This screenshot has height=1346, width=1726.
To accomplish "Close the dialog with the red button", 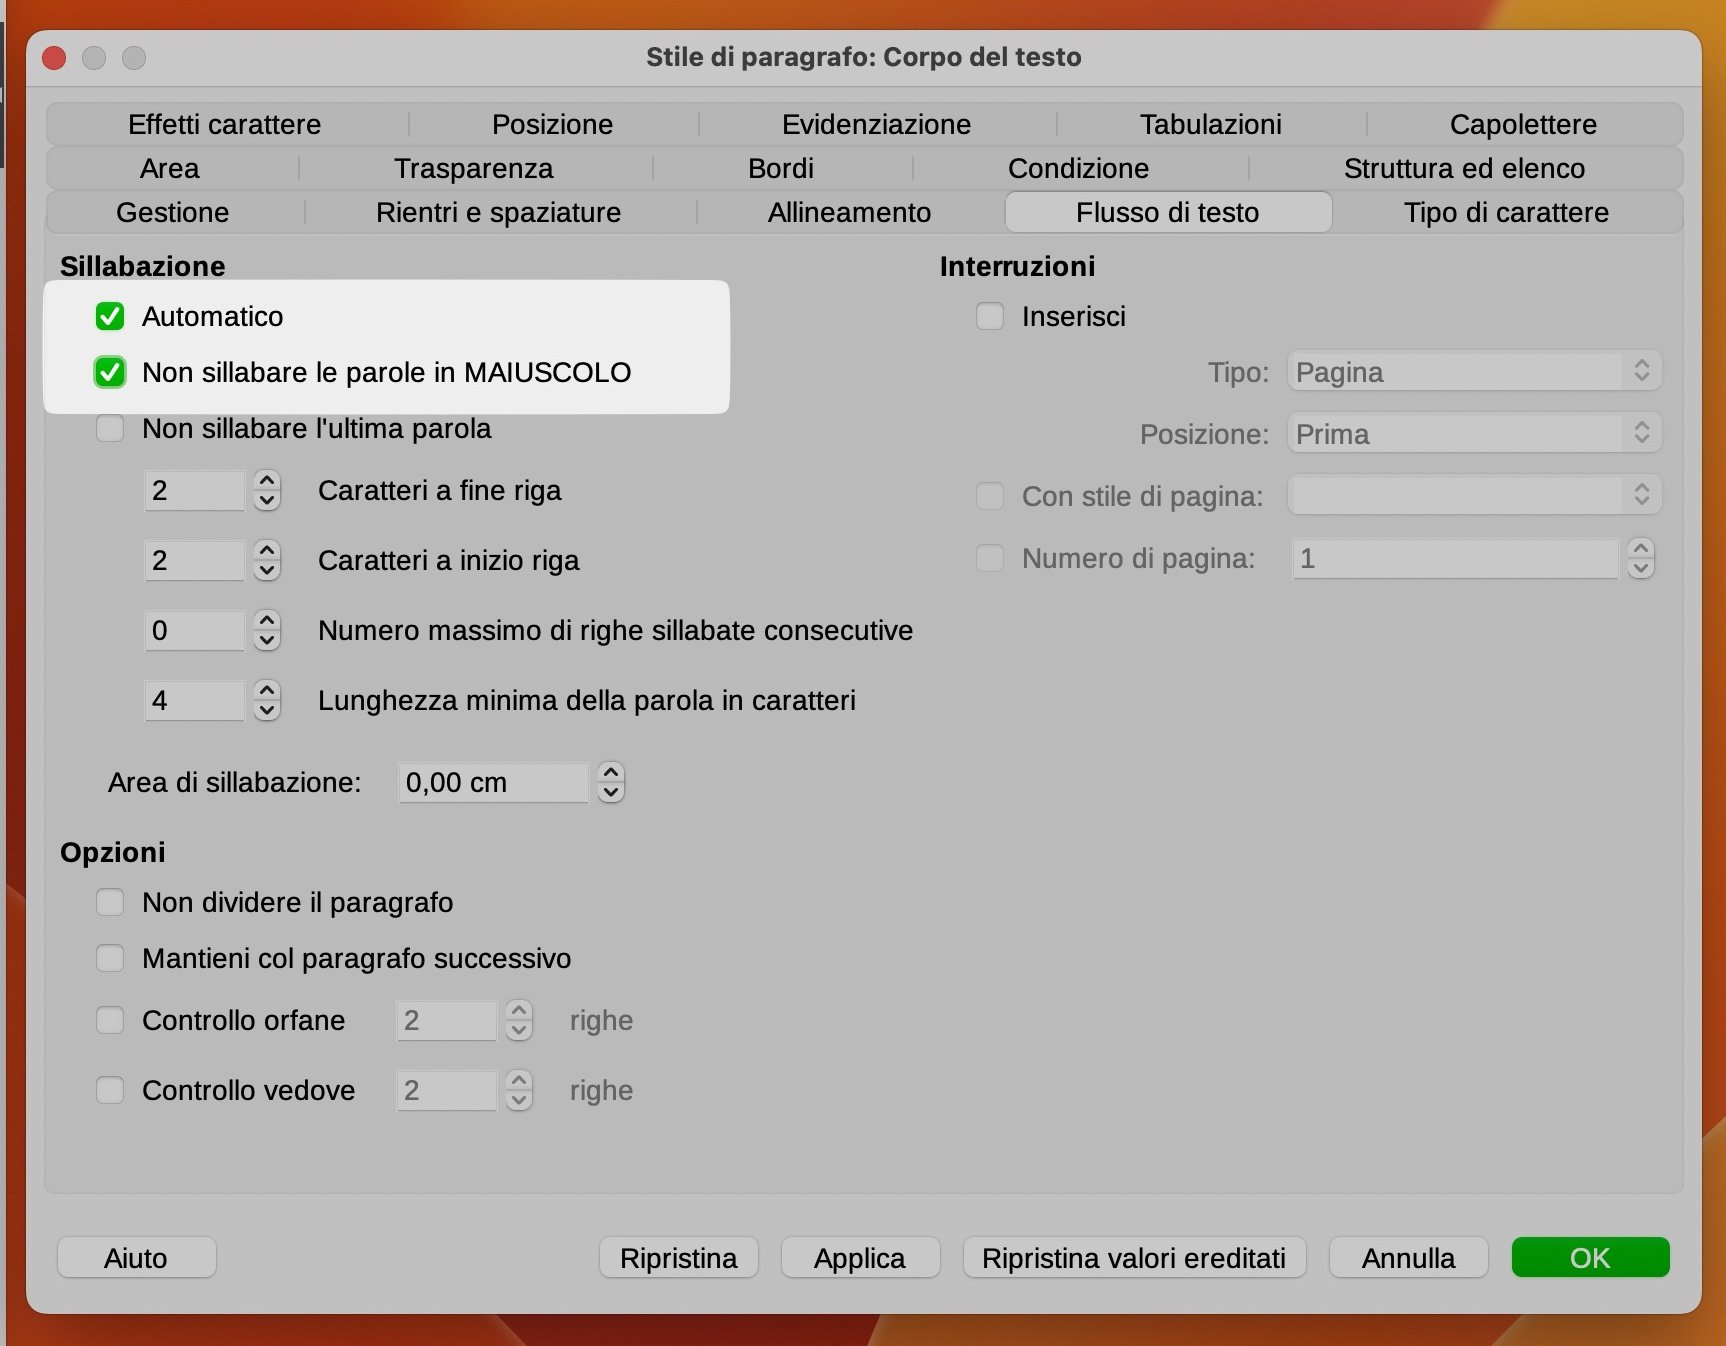I will click(x=54, y=58).
